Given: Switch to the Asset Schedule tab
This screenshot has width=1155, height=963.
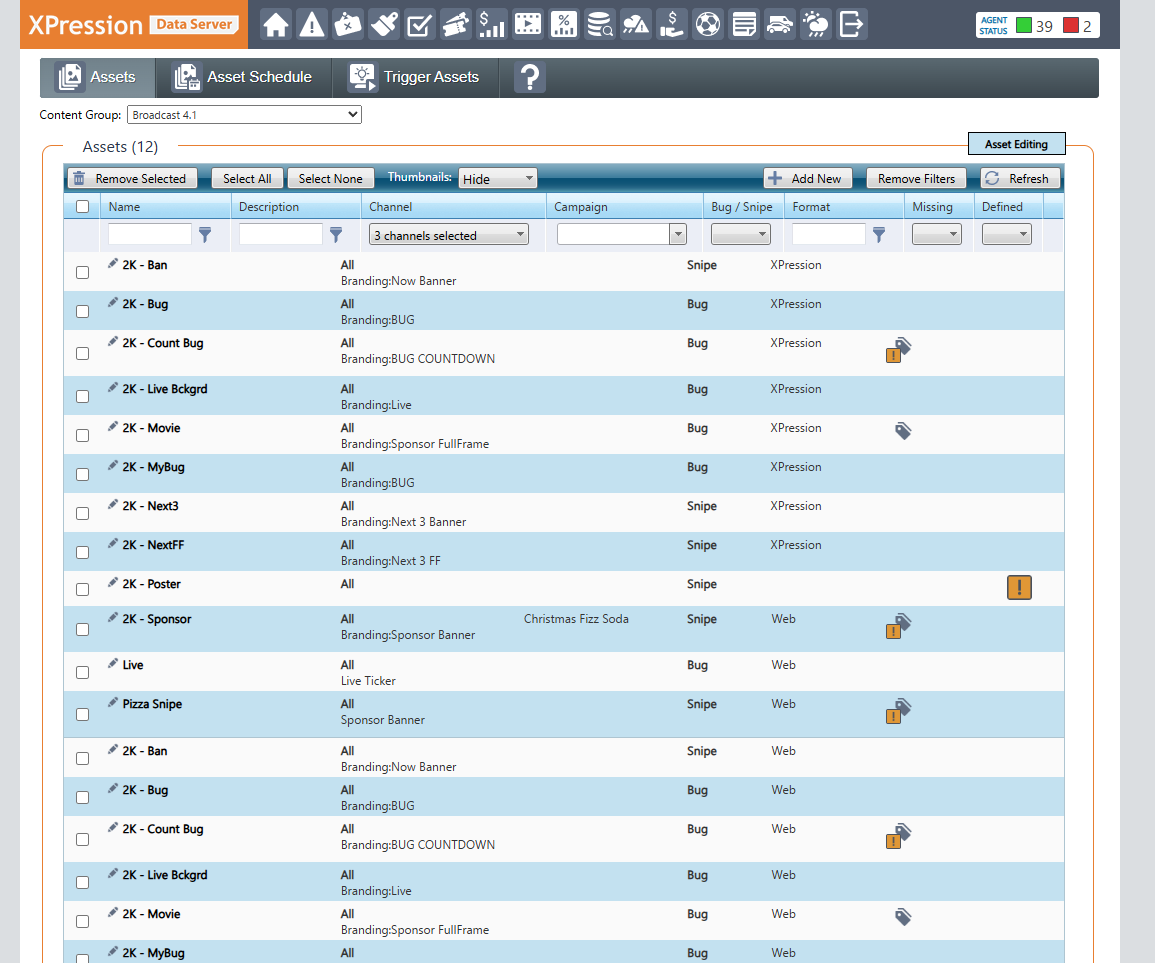Looking at the screenshot, I should (x=242, y=77).
